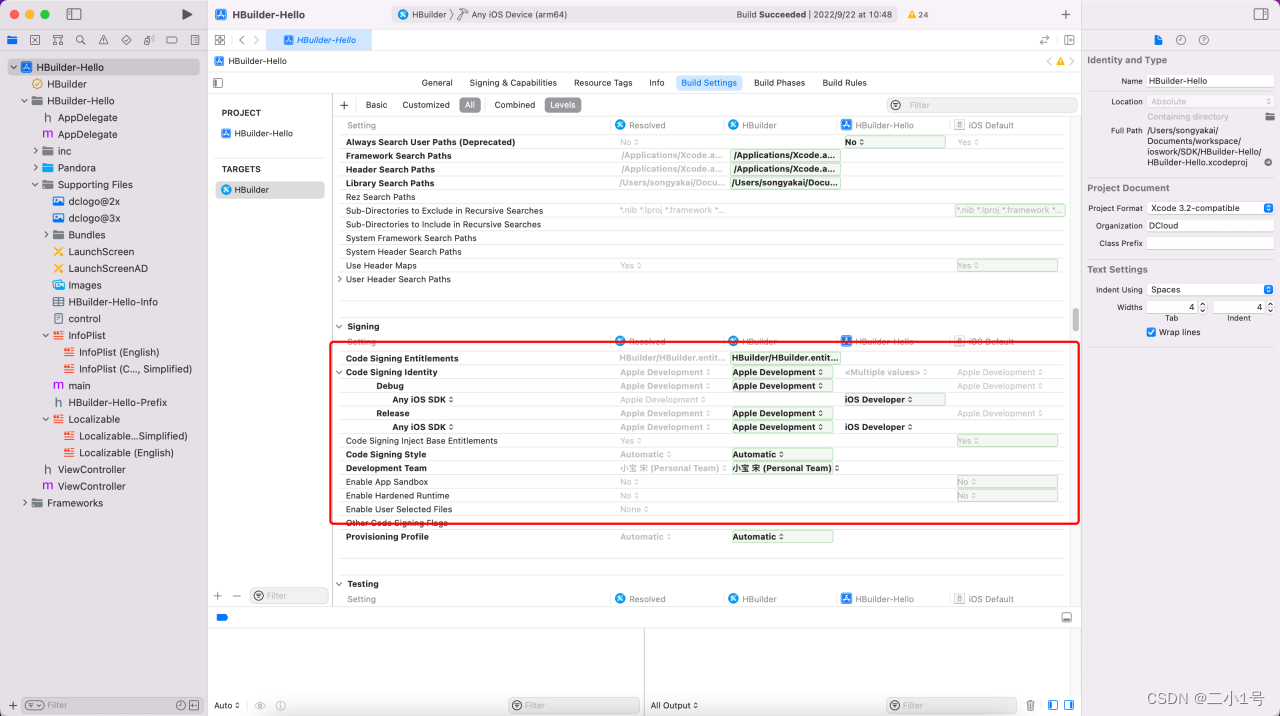The width and height of the screenshot is (1280, 716).
Task: Open the source control navigator icon
Action: click(35, 40)
